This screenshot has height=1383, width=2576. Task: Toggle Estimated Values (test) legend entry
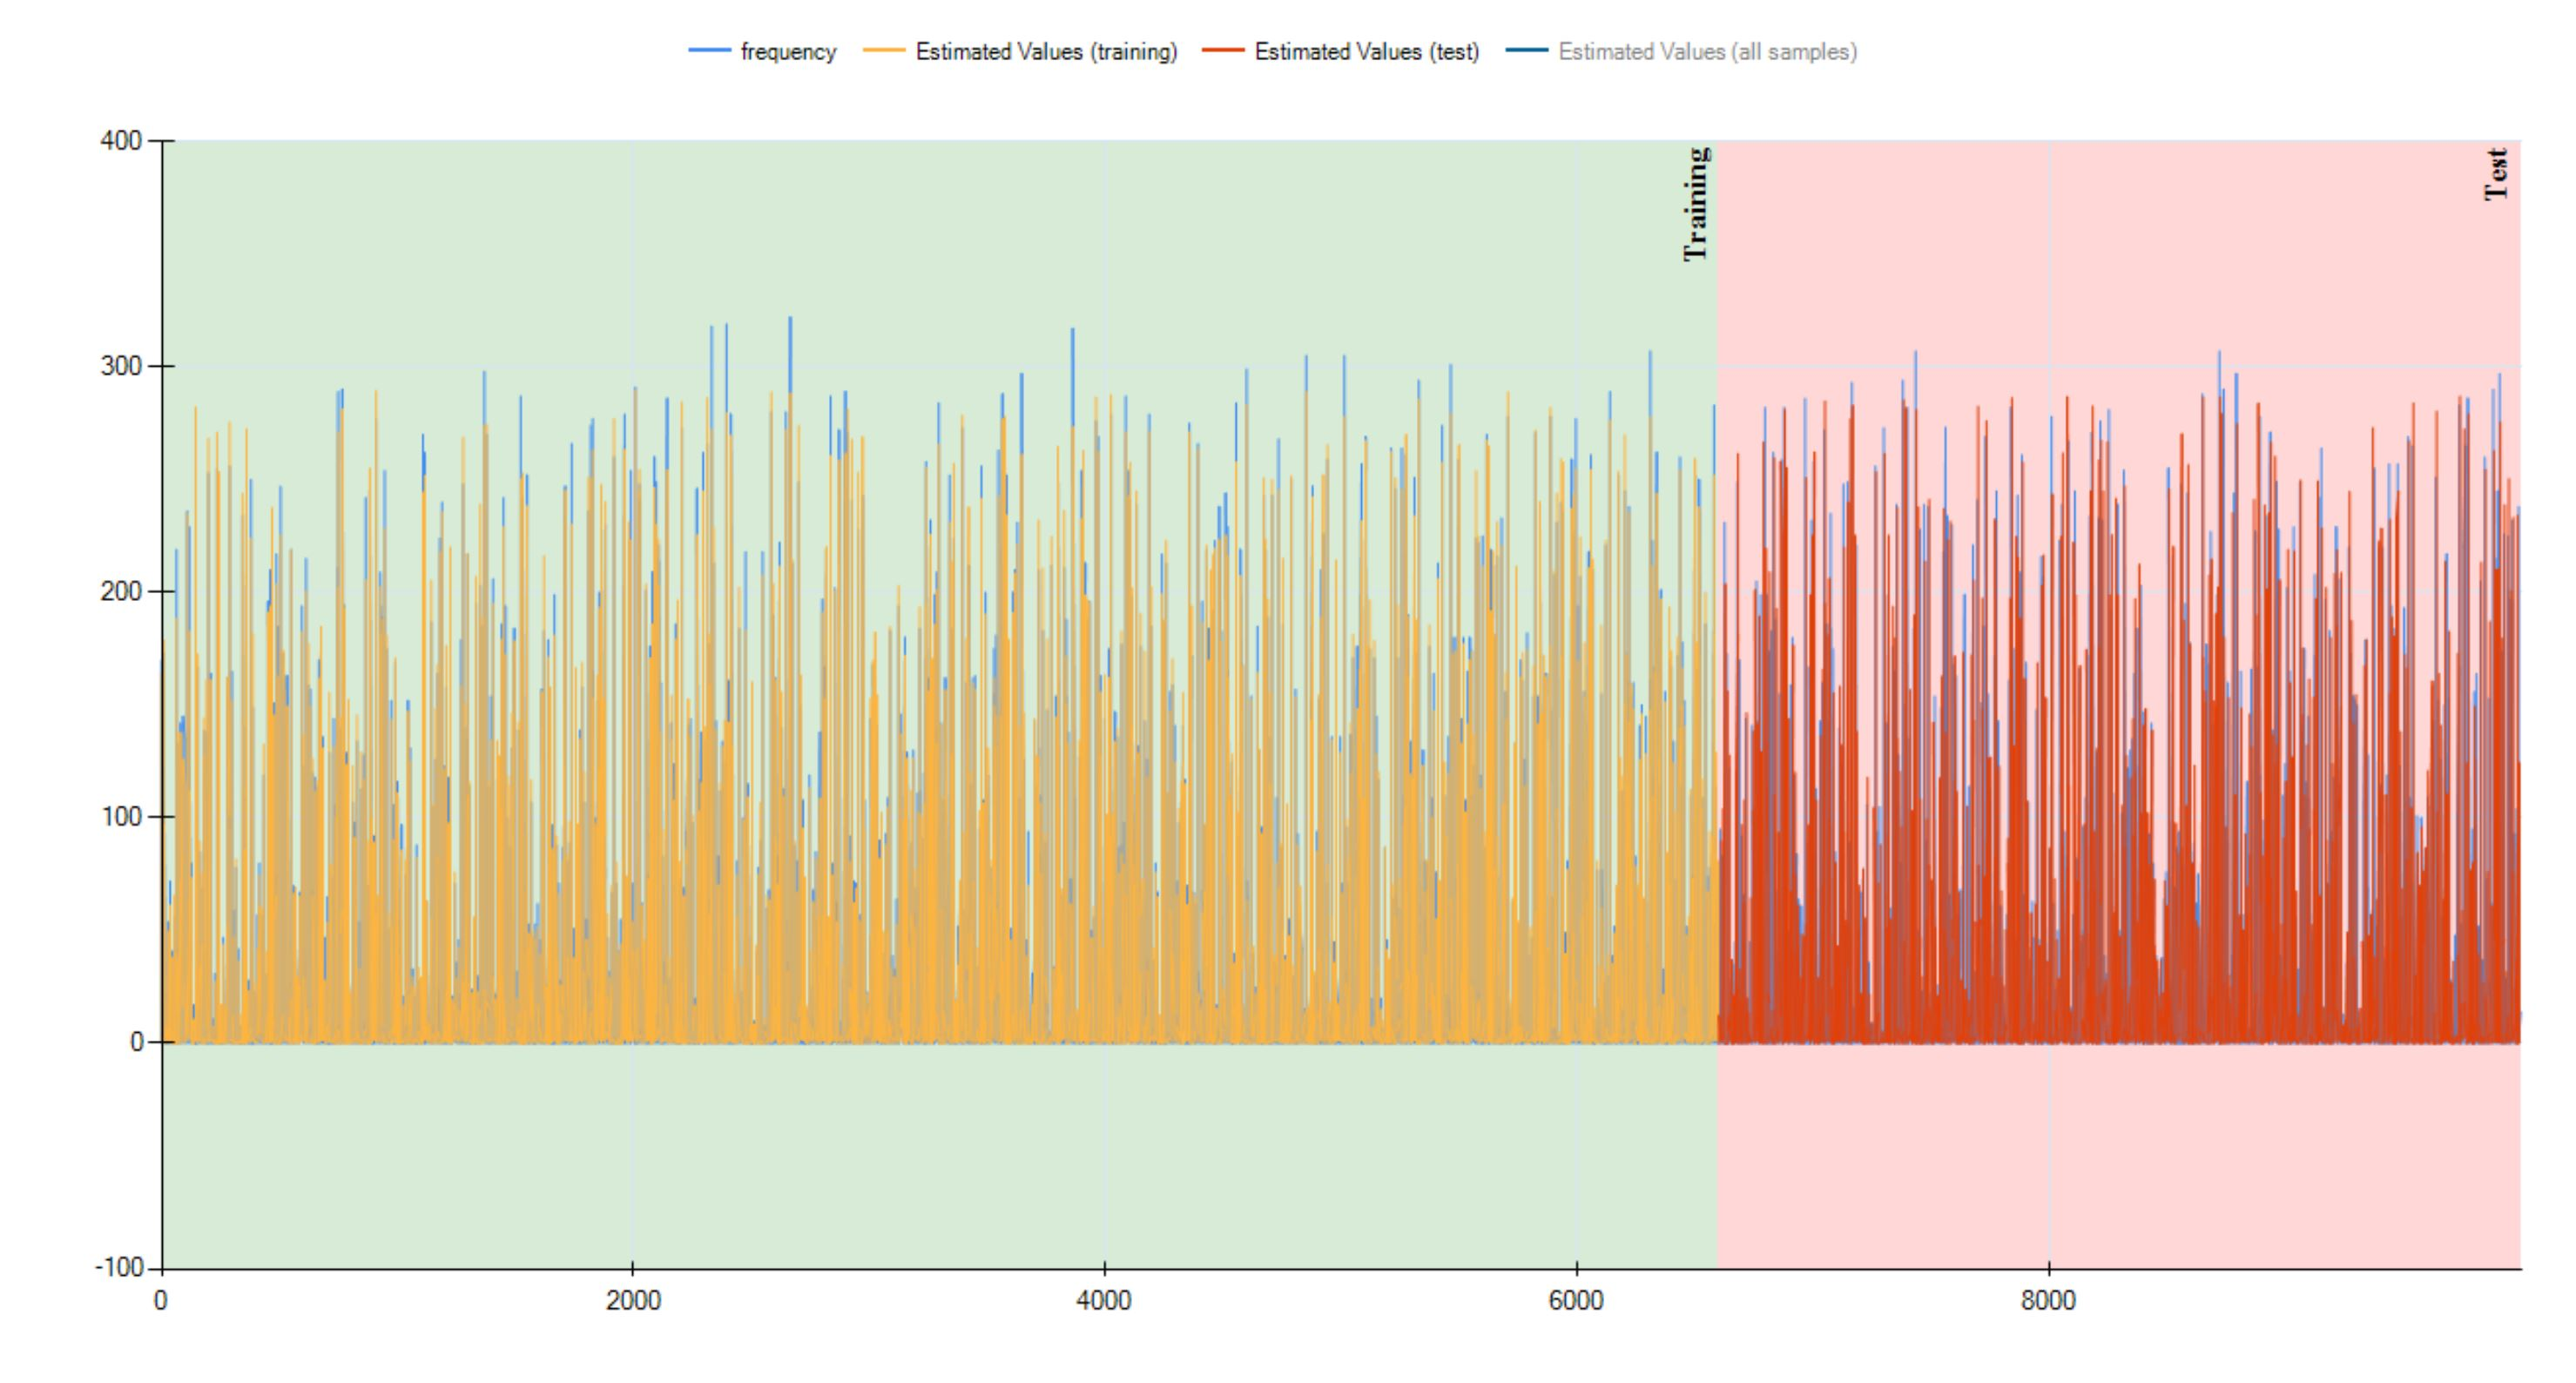pos(1366,52)
